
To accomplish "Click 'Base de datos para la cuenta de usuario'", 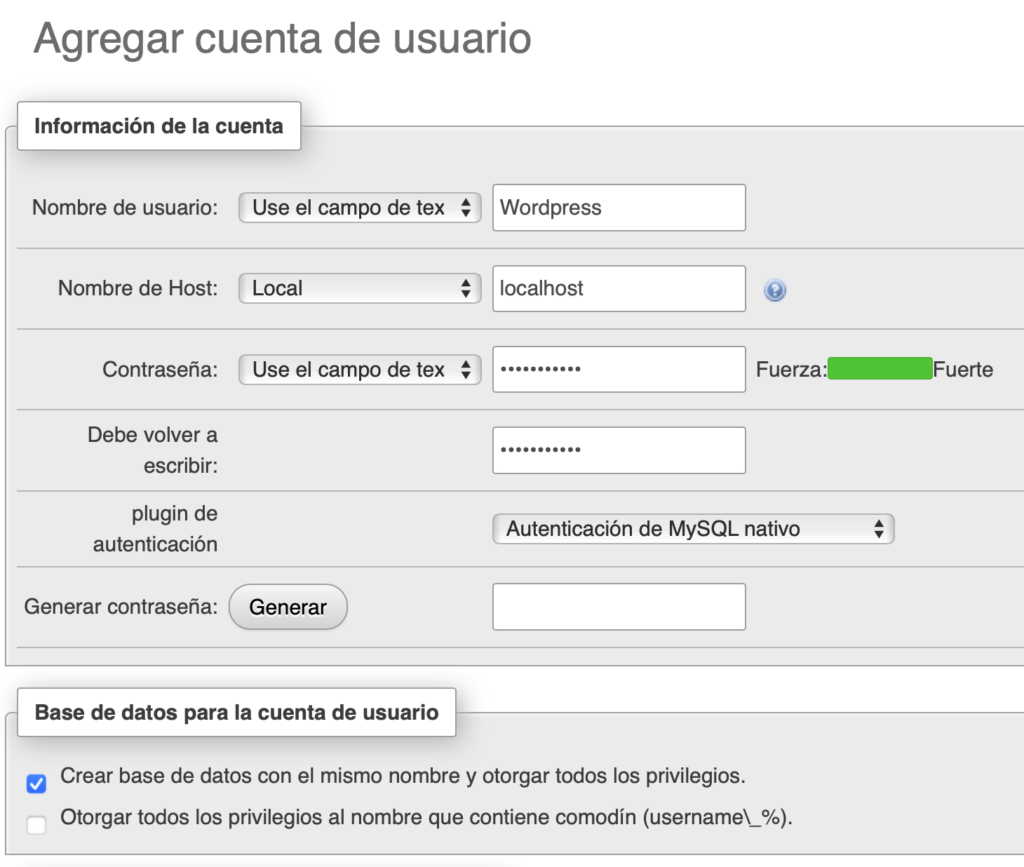I will [x=236, y=712].
